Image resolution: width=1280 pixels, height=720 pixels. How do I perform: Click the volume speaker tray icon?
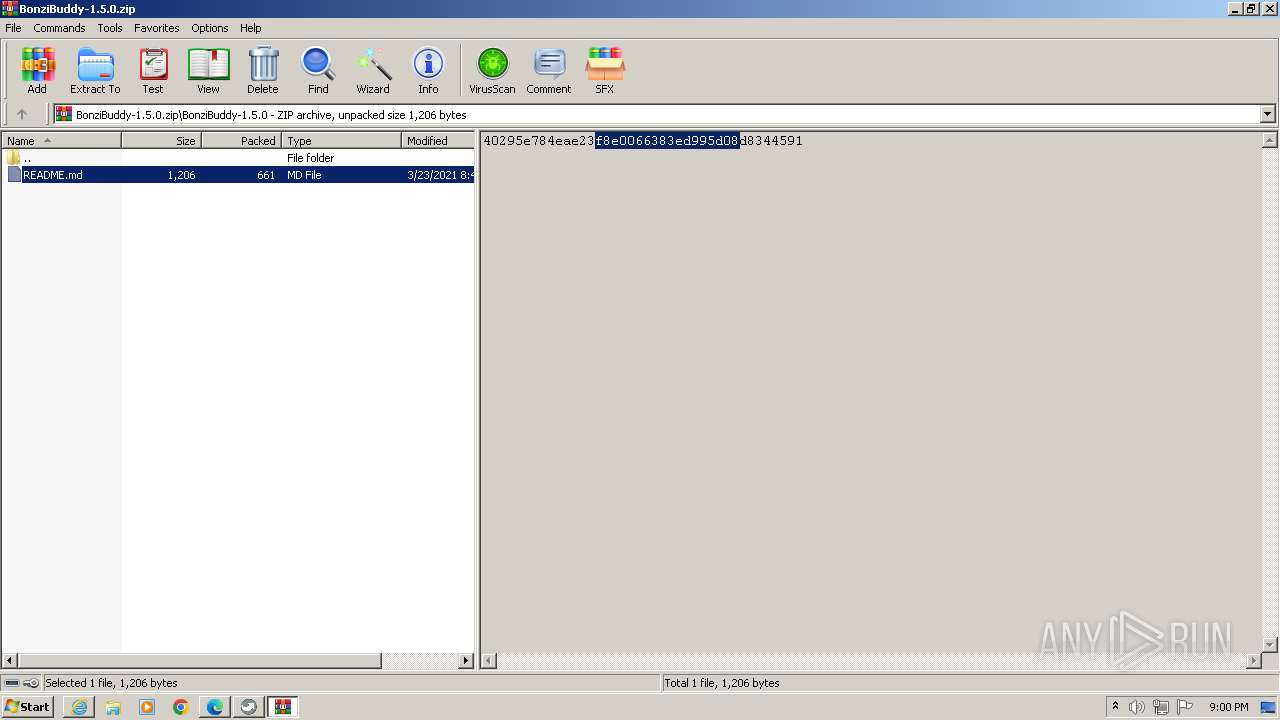[1137, 707]
